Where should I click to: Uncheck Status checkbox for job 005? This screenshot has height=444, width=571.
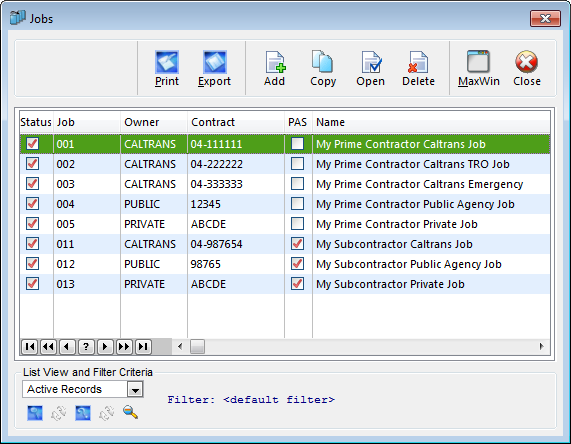tap(32, 223)
